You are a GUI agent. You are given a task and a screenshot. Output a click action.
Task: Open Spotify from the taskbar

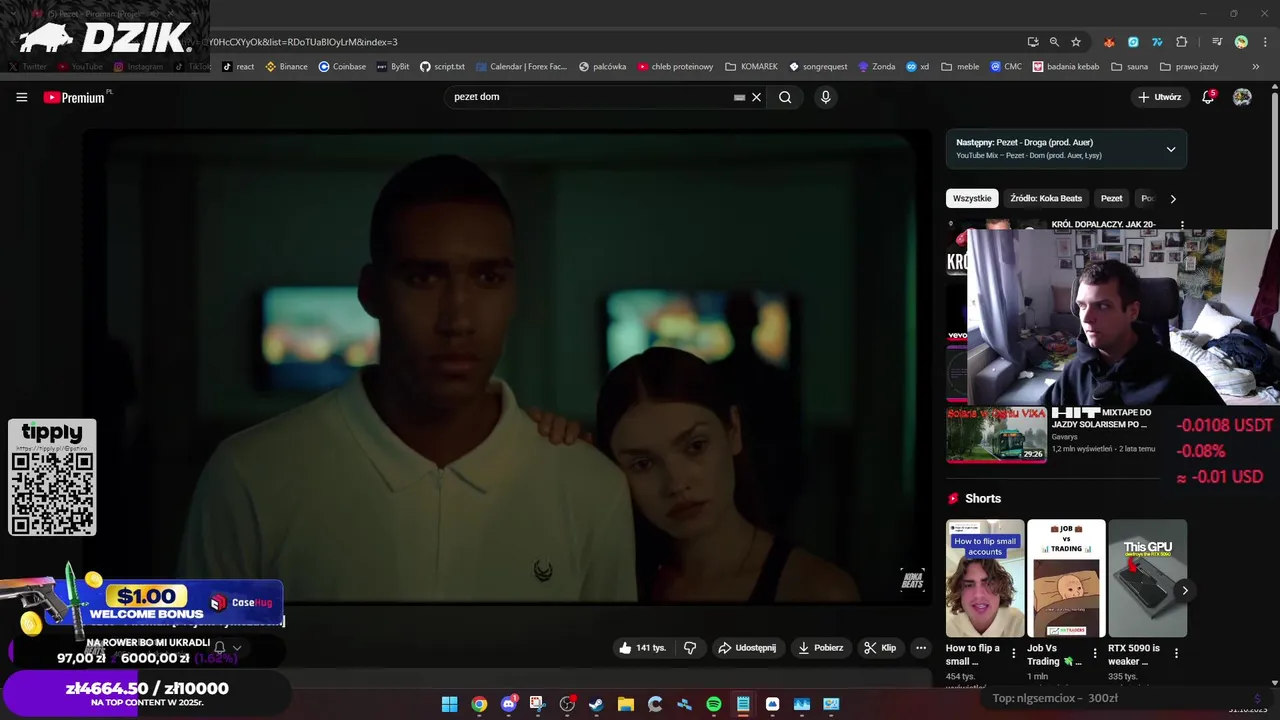click(713, 704)
